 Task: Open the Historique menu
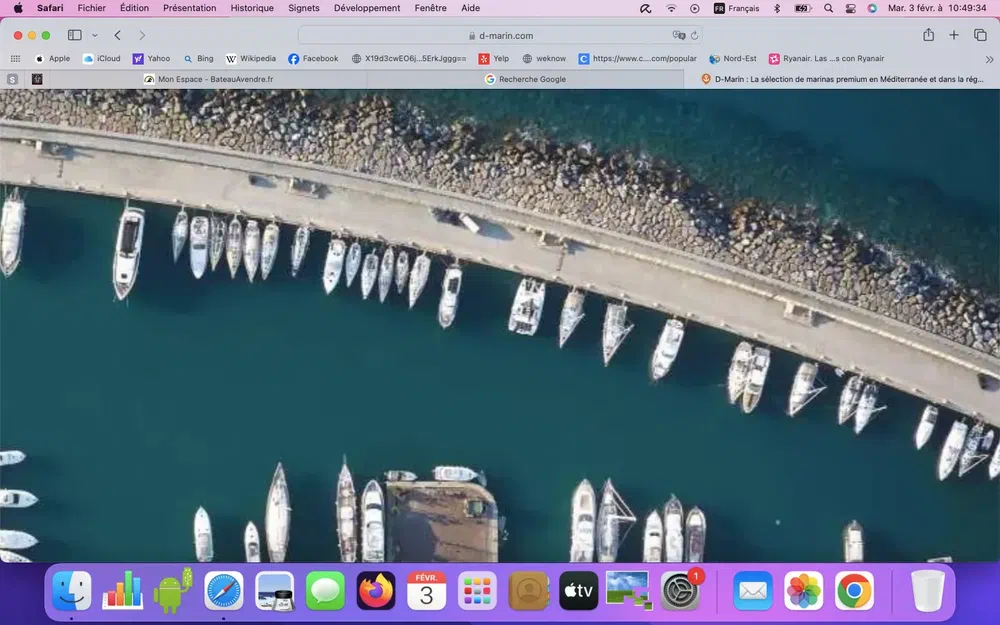point(252,8)
